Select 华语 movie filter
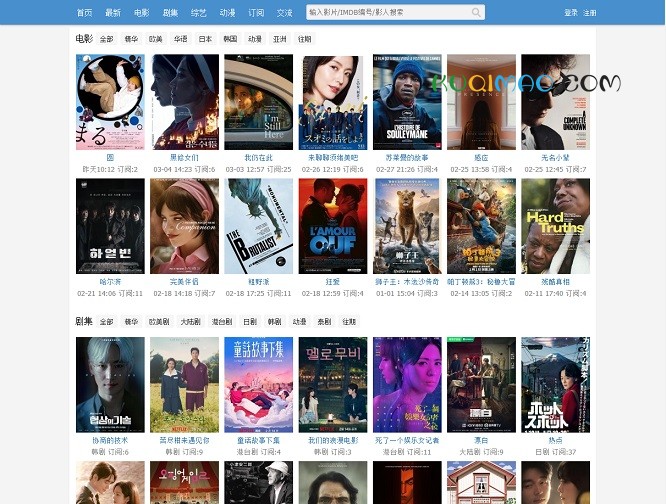The width and height of the screenshot is (666, 504). [x=180, y=39]
